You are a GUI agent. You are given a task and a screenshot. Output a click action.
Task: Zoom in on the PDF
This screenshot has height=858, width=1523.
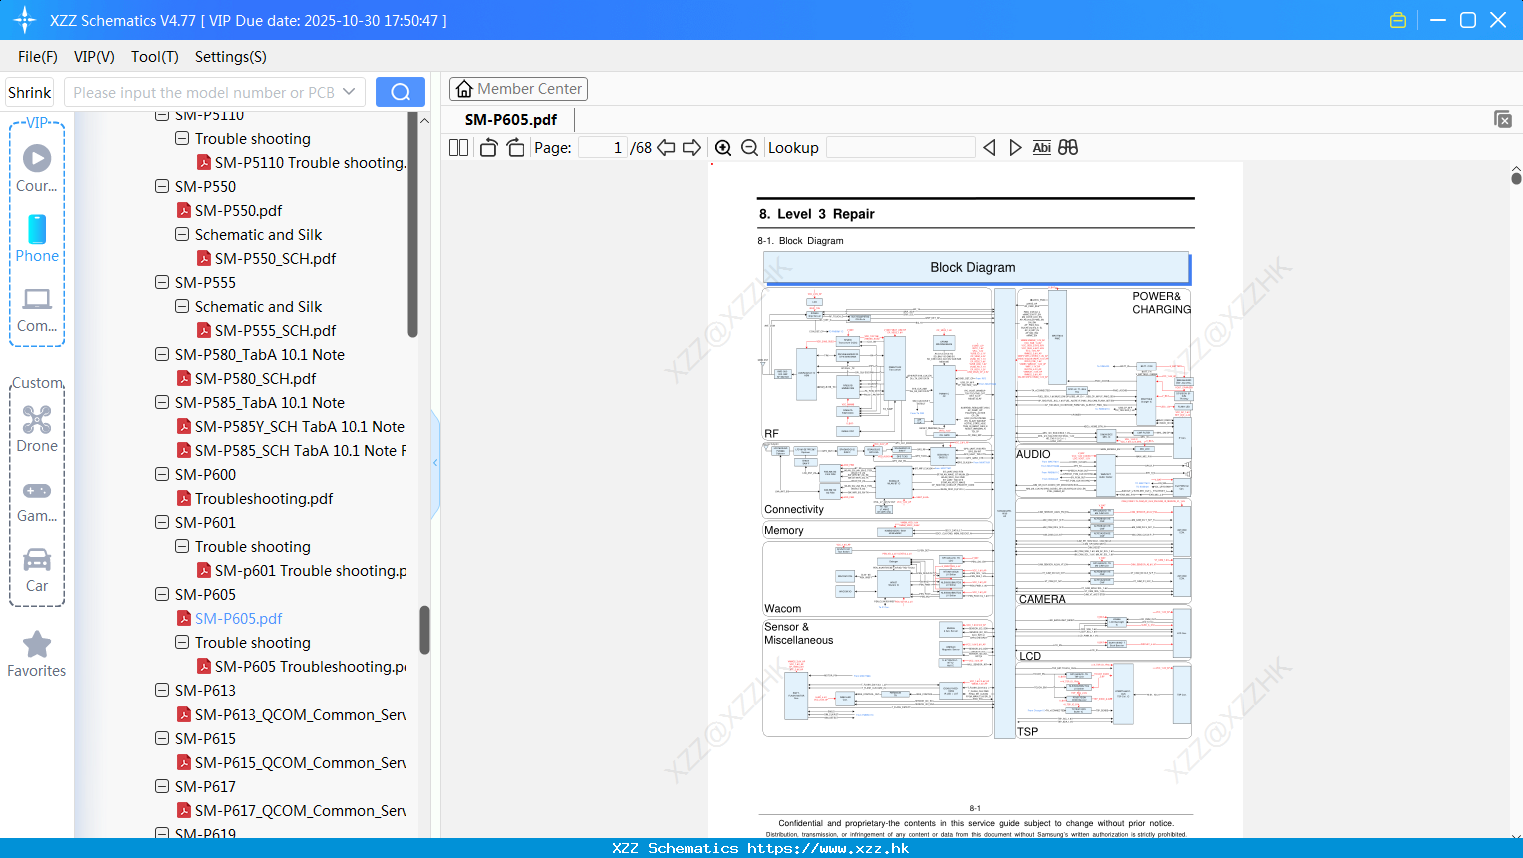click(x=723, y=148)
